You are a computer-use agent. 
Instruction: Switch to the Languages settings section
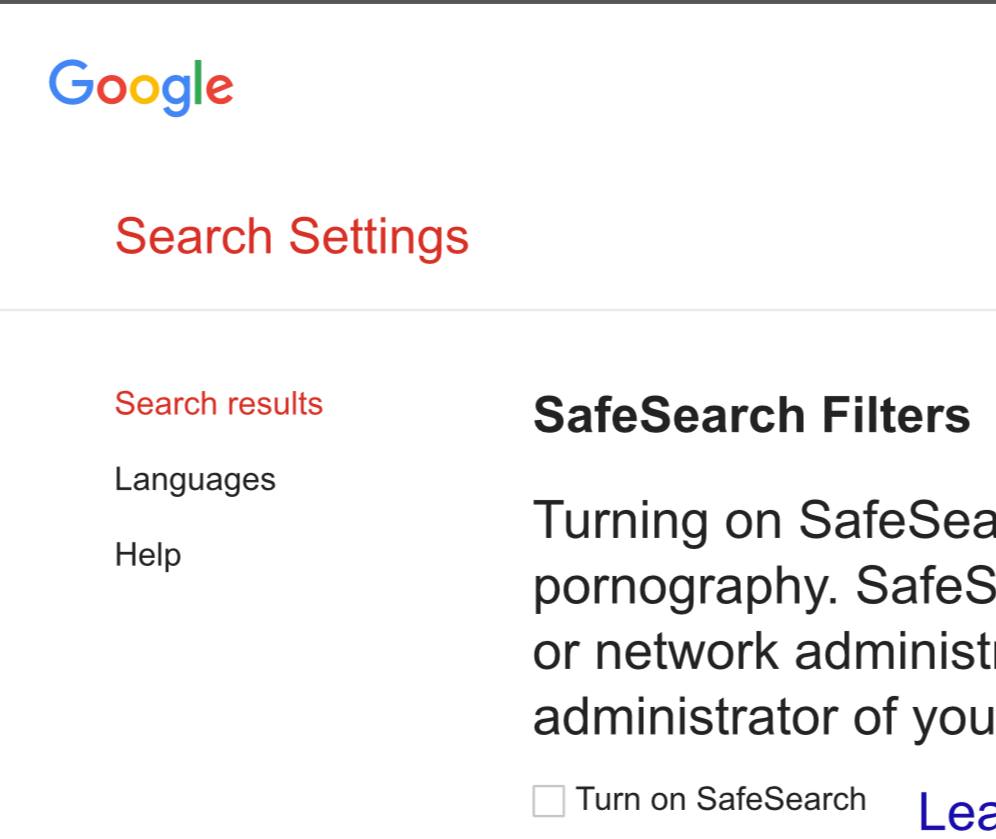click(x=195, y=480)
